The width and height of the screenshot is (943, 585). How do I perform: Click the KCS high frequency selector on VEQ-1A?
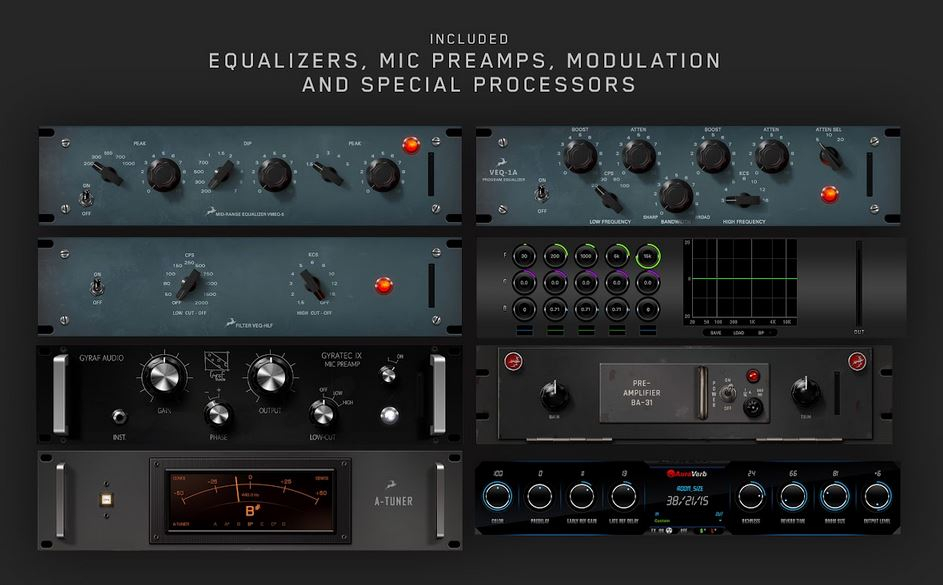coord(743,200)
